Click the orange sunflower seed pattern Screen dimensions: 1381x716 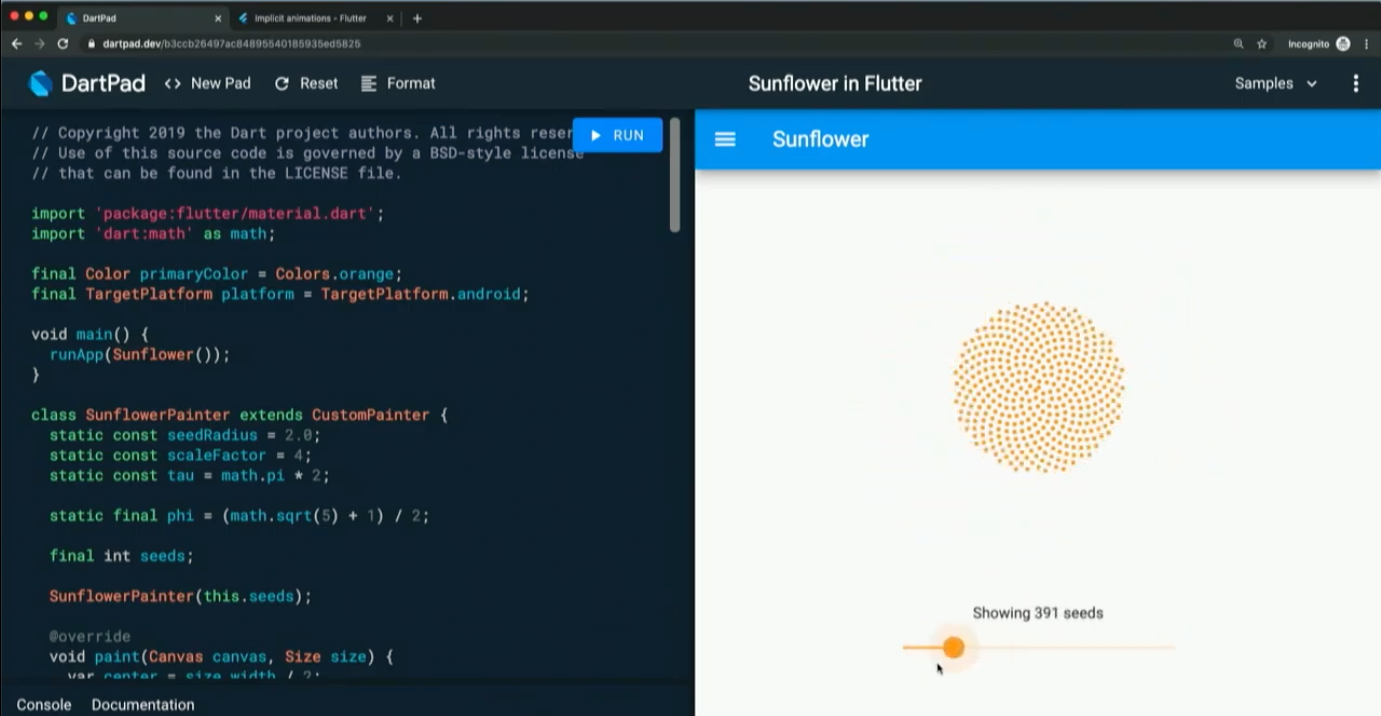point(1038,387)
